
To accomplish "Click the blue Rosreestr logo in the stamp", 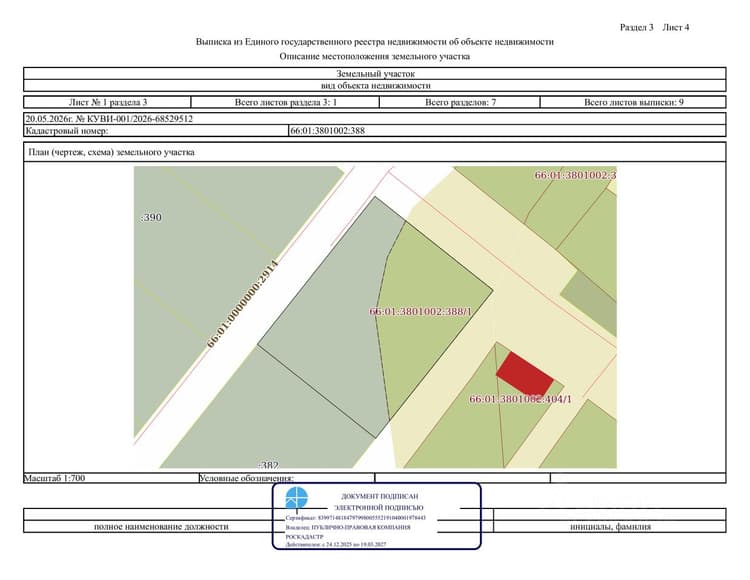I will click(x=297, y=498).
